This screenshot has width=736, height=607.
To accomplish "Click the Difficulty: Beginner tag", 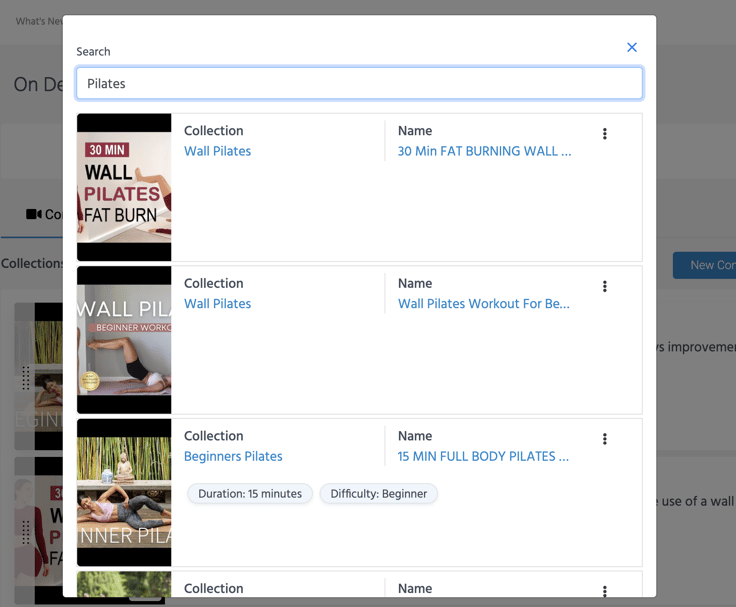I will pyautogui.click(x=379, y=494).
